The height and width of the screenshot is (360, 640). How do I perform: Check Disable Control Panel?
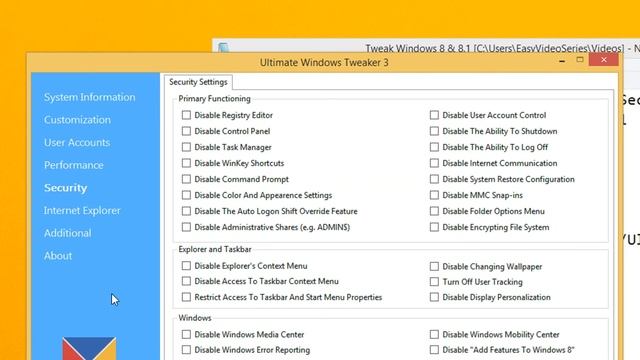tap(186, 131)
